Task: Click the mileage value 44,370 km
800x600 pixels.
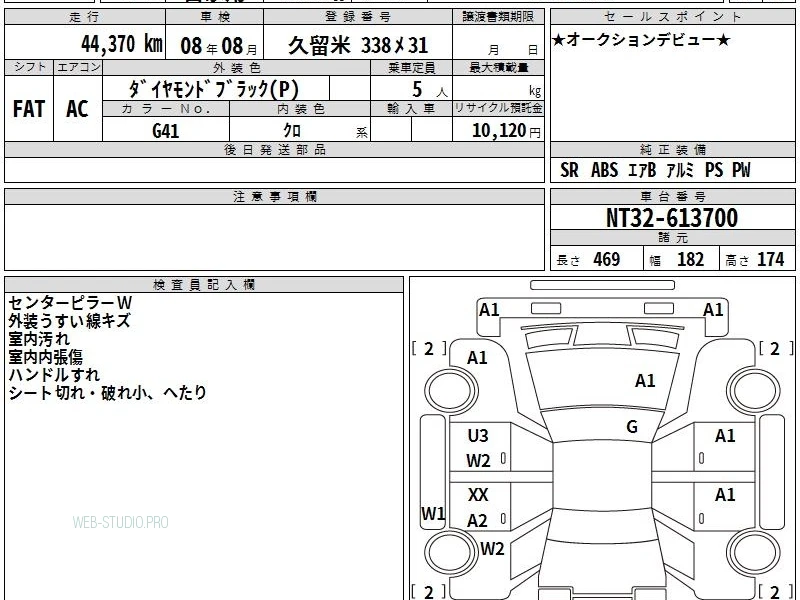Action: click(x=122, y=43)
